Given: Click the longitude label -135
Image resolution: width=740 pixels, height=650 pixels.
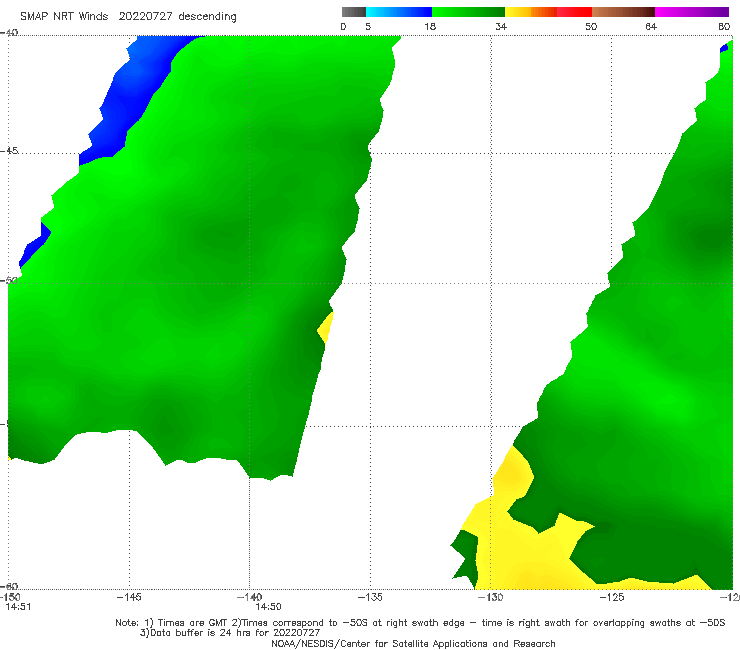Looking at the screenshot, I should pyautogui.click(x=370, y=597).
